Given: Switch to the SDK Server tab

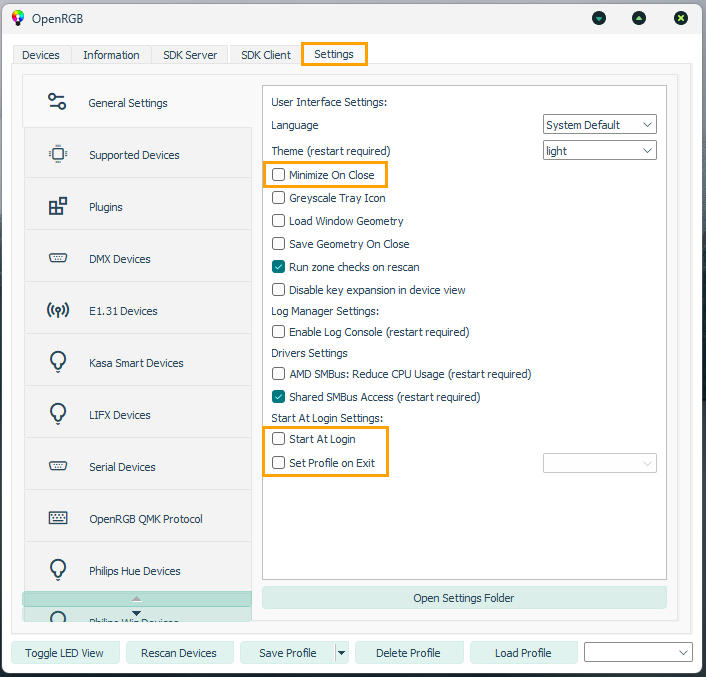Looking at the screenshot, I should coord(190,55).
